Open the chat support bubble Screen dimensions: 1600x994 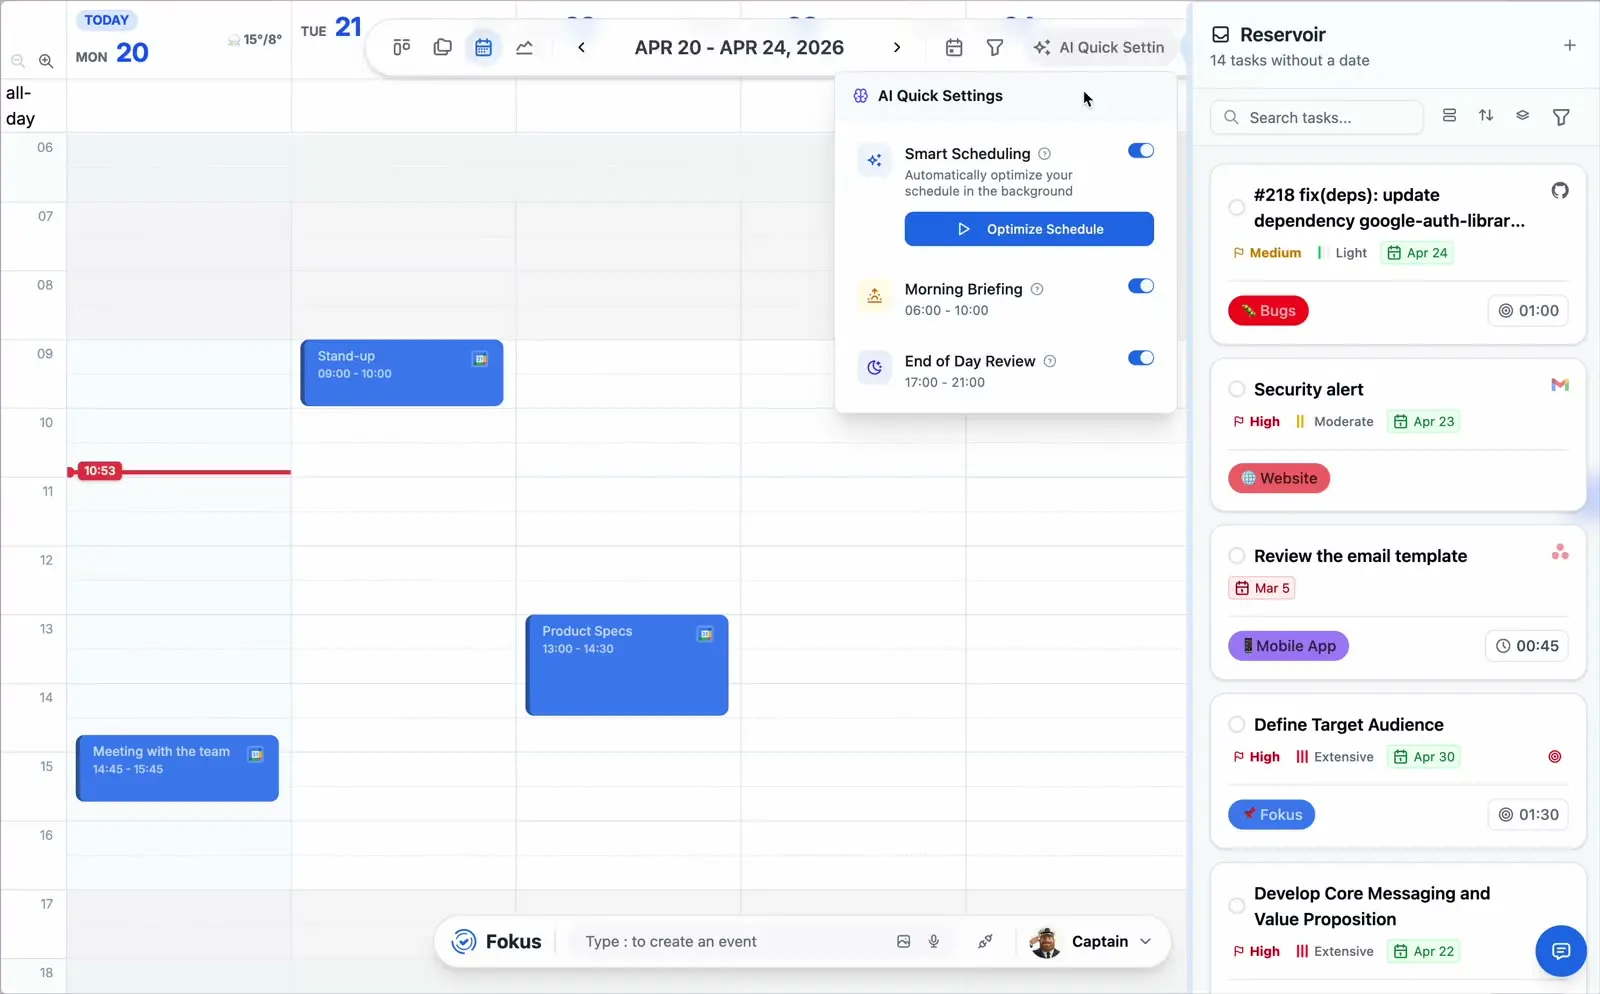point(1561,951)
